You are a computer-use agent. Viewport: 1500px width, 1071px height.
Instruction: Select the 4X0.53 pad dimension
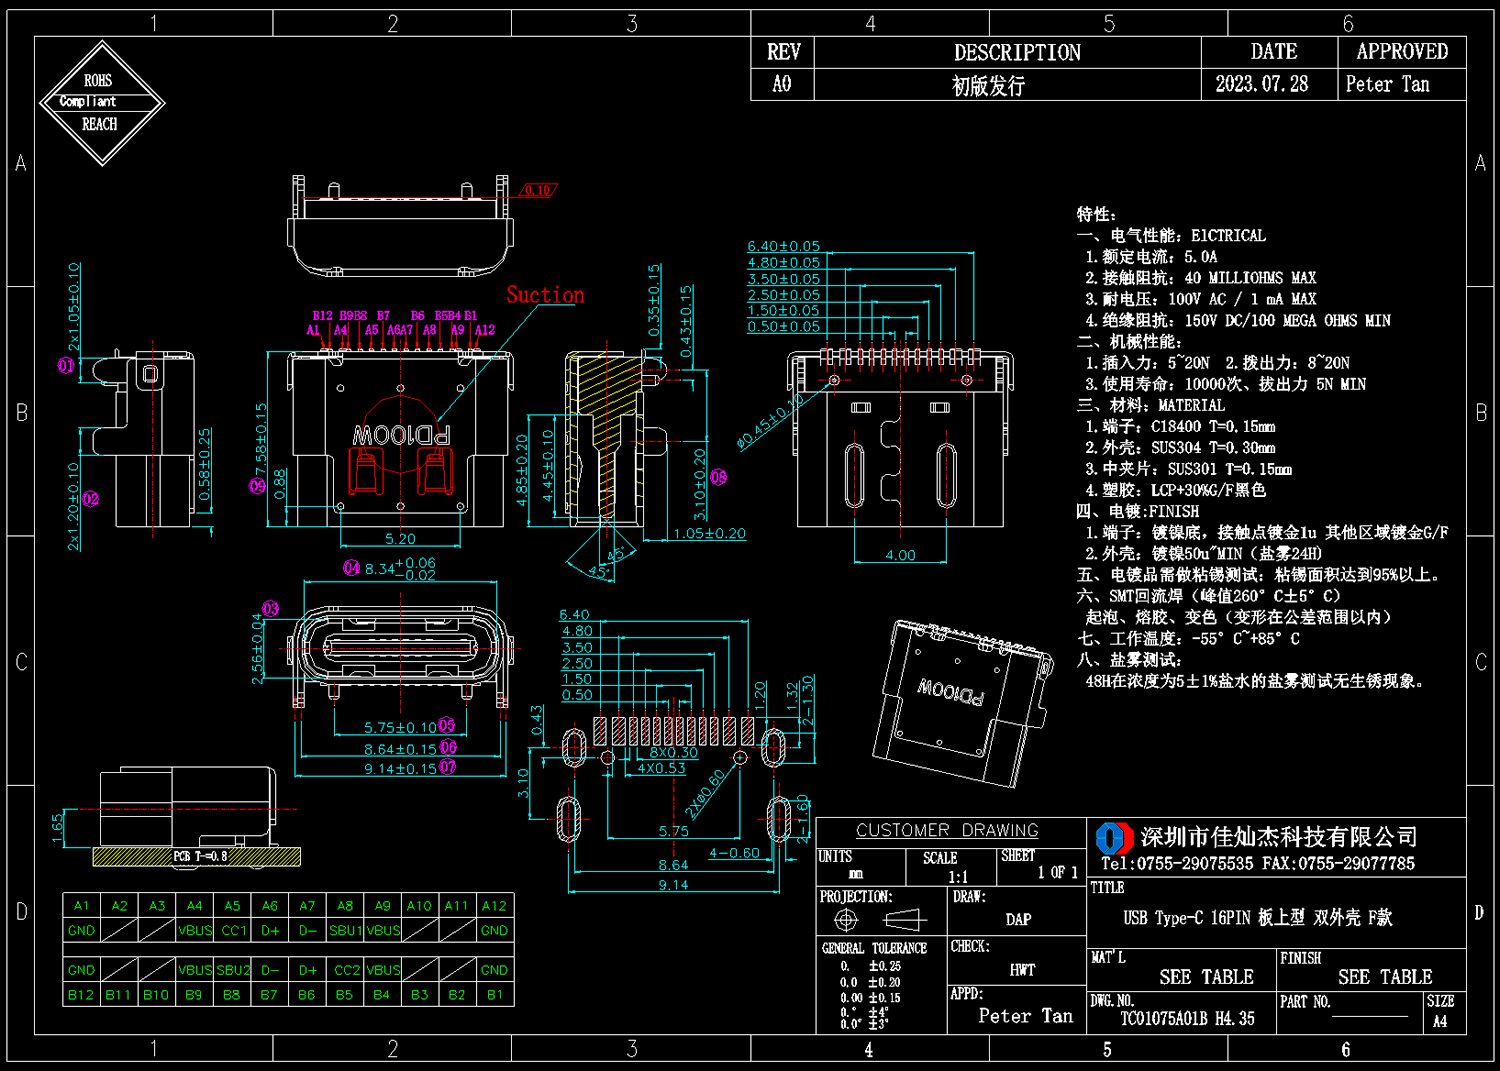[662, 768]
